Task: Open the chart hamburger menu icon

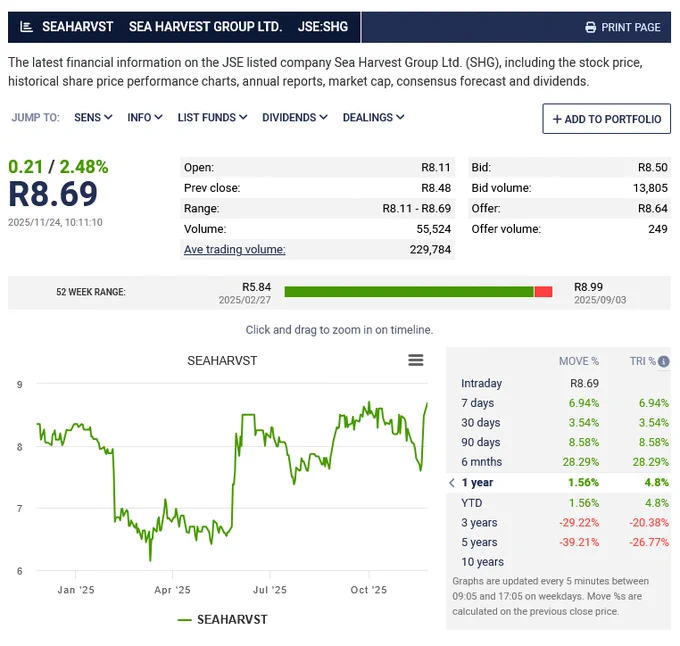Action: [415, 360]
